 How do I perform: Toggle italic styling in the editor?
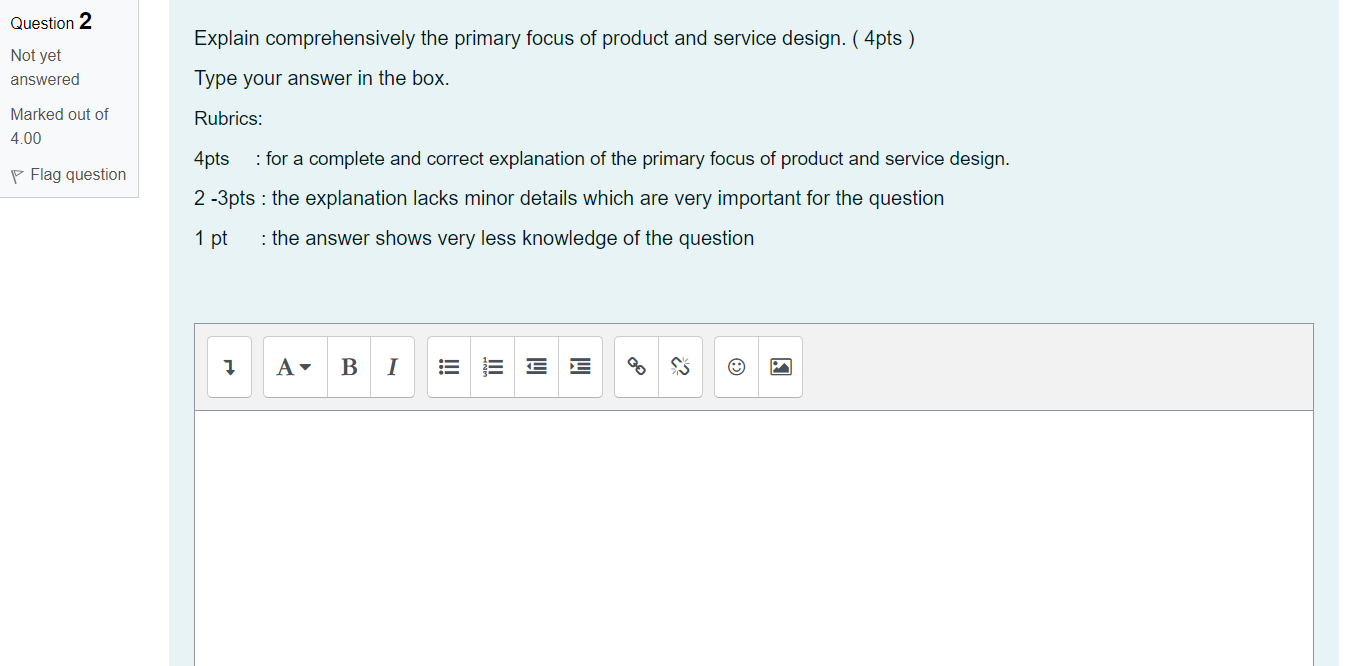click(392, 367)
